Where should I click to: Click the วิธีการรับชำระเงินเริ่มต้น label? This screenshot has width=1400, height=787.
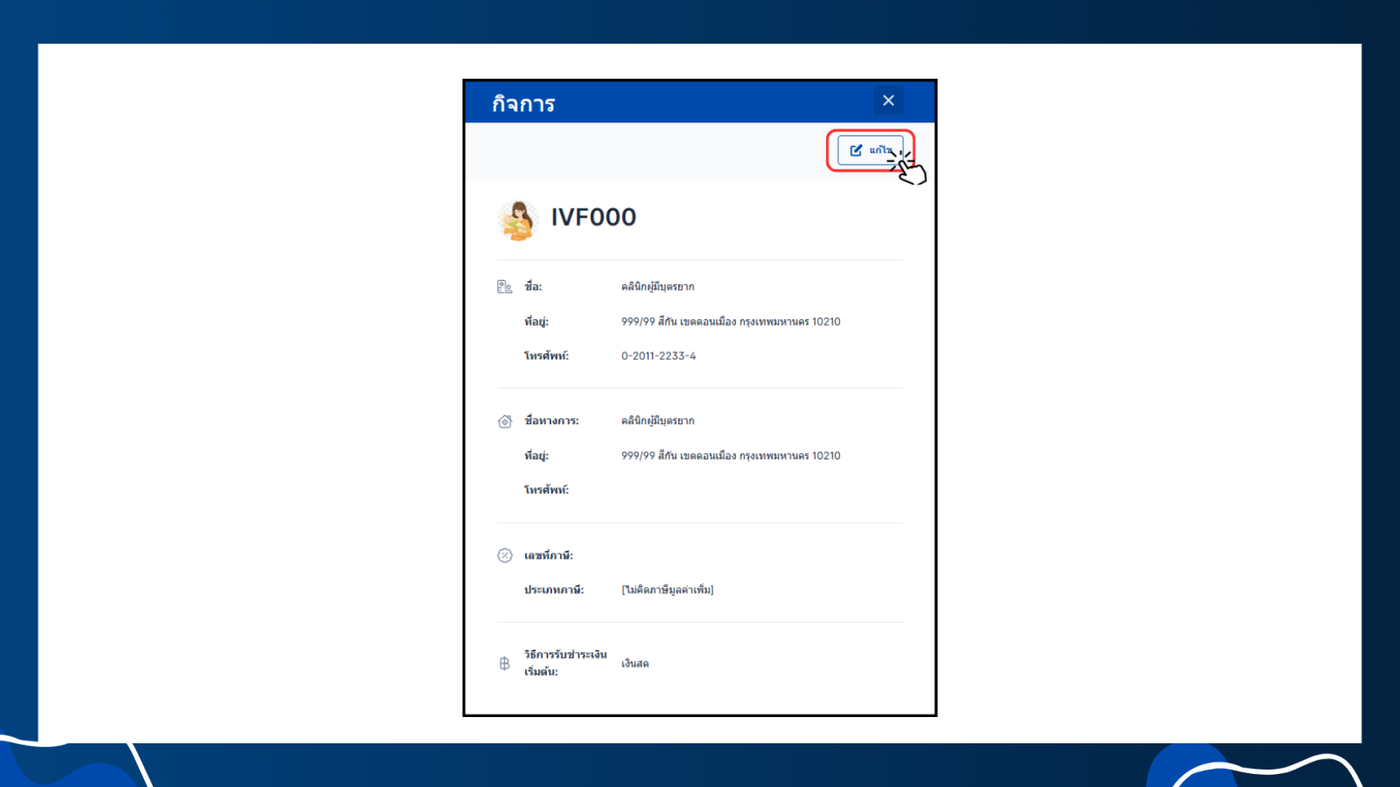565,663
